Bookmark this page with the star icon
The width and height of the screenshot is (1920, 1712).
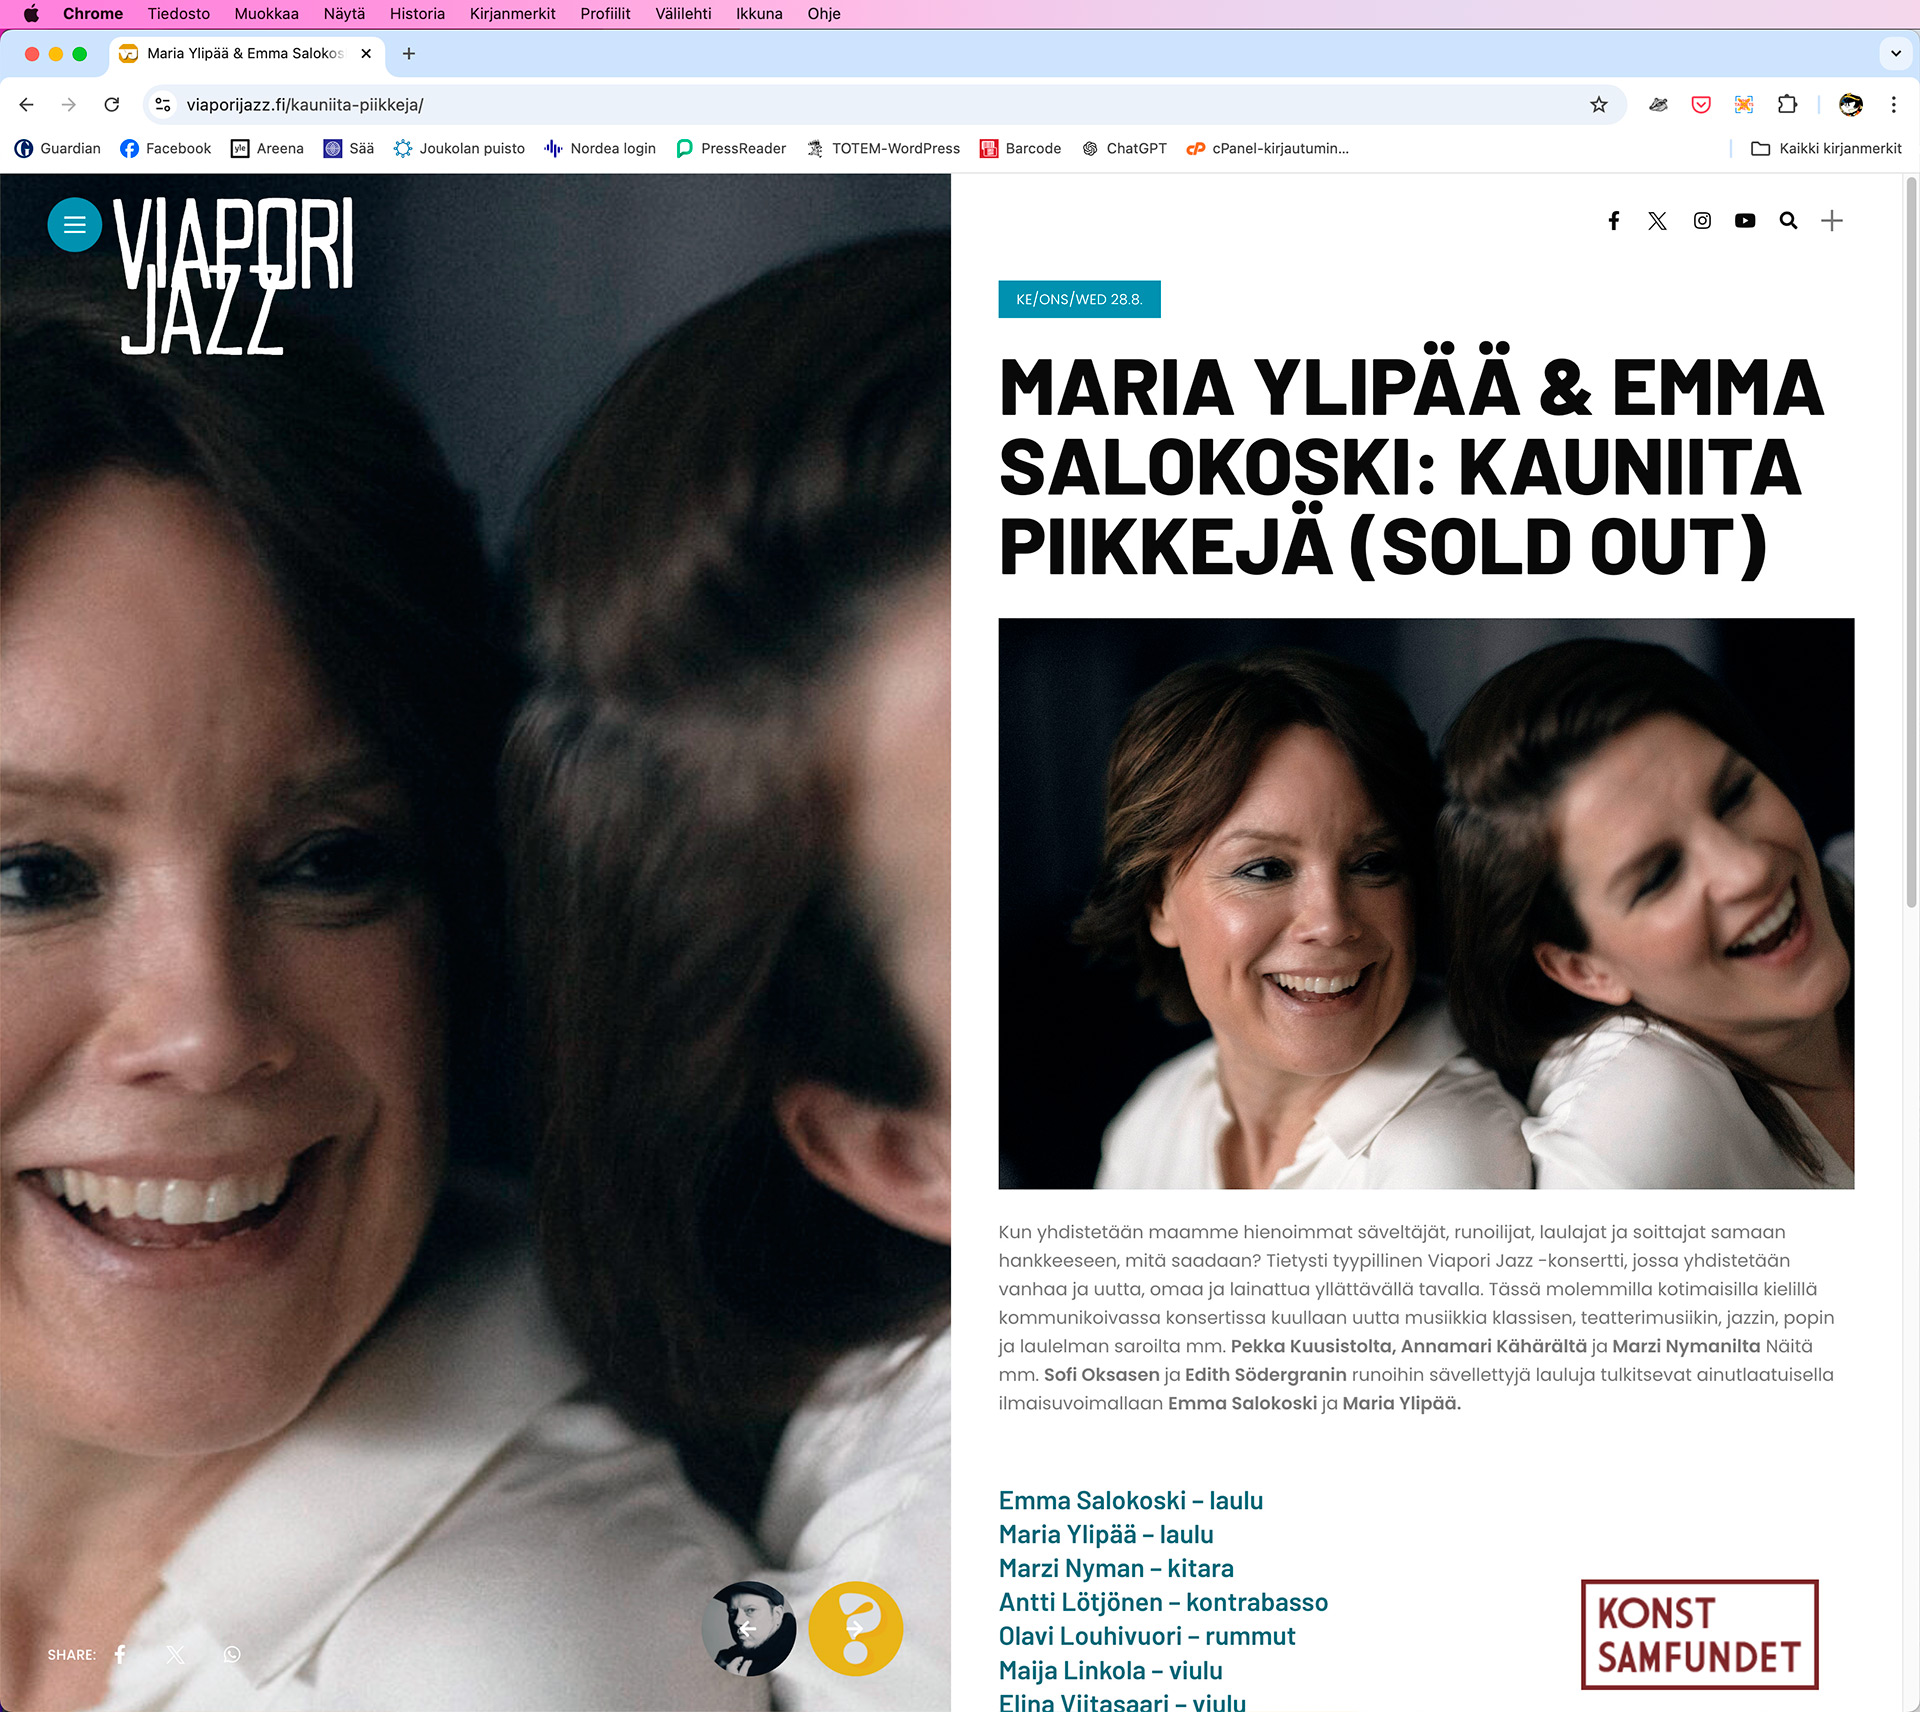click(x=1599, y=105)
